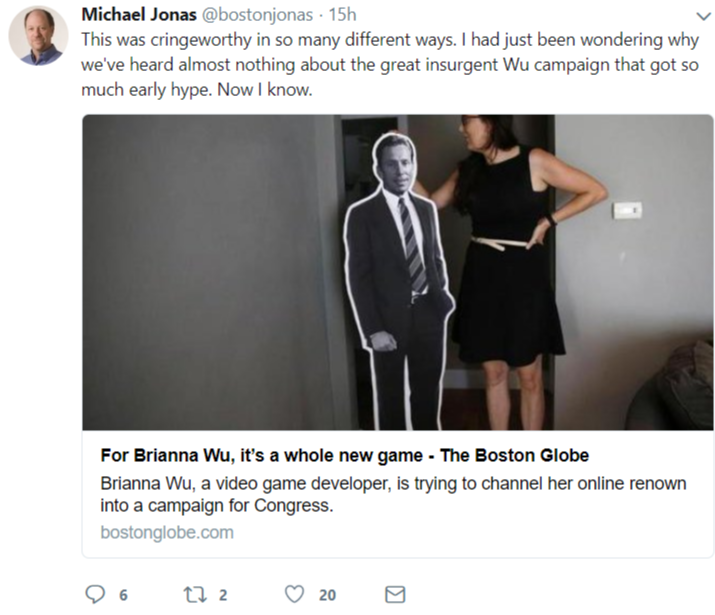Open the Michael Jonas display name link

(x=139, y=15)
